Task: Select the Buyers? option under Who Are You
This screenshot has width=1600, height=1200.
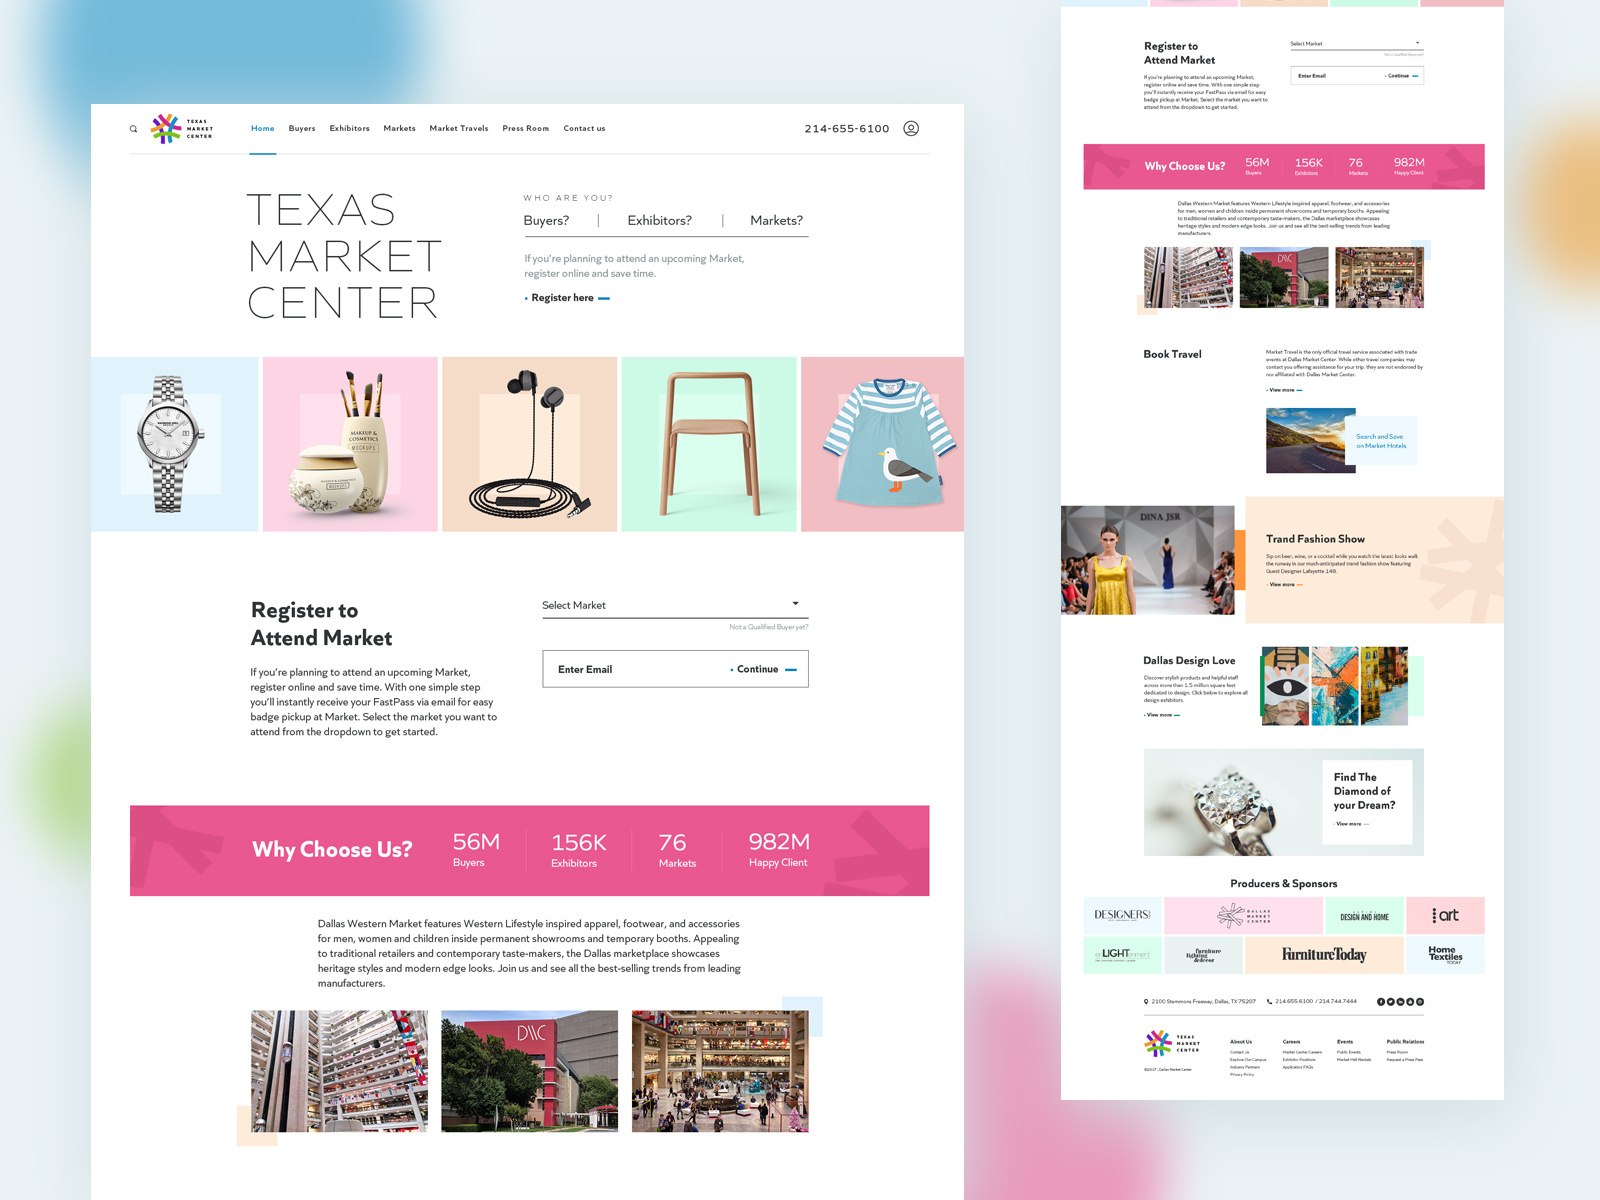Action: pos(548,220)
